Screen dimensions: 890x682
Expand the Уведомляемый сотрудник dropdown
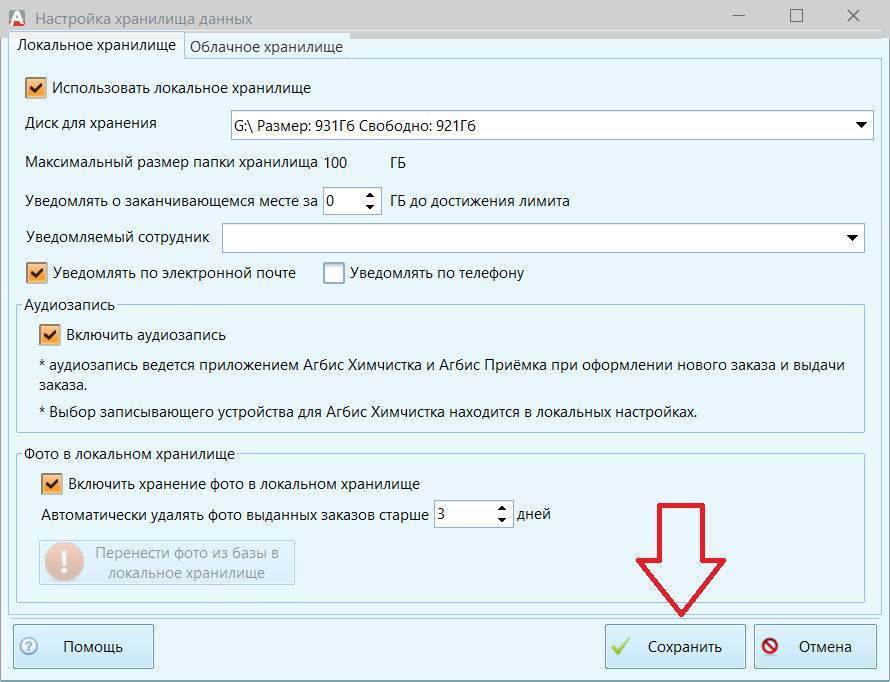[852, 238]
